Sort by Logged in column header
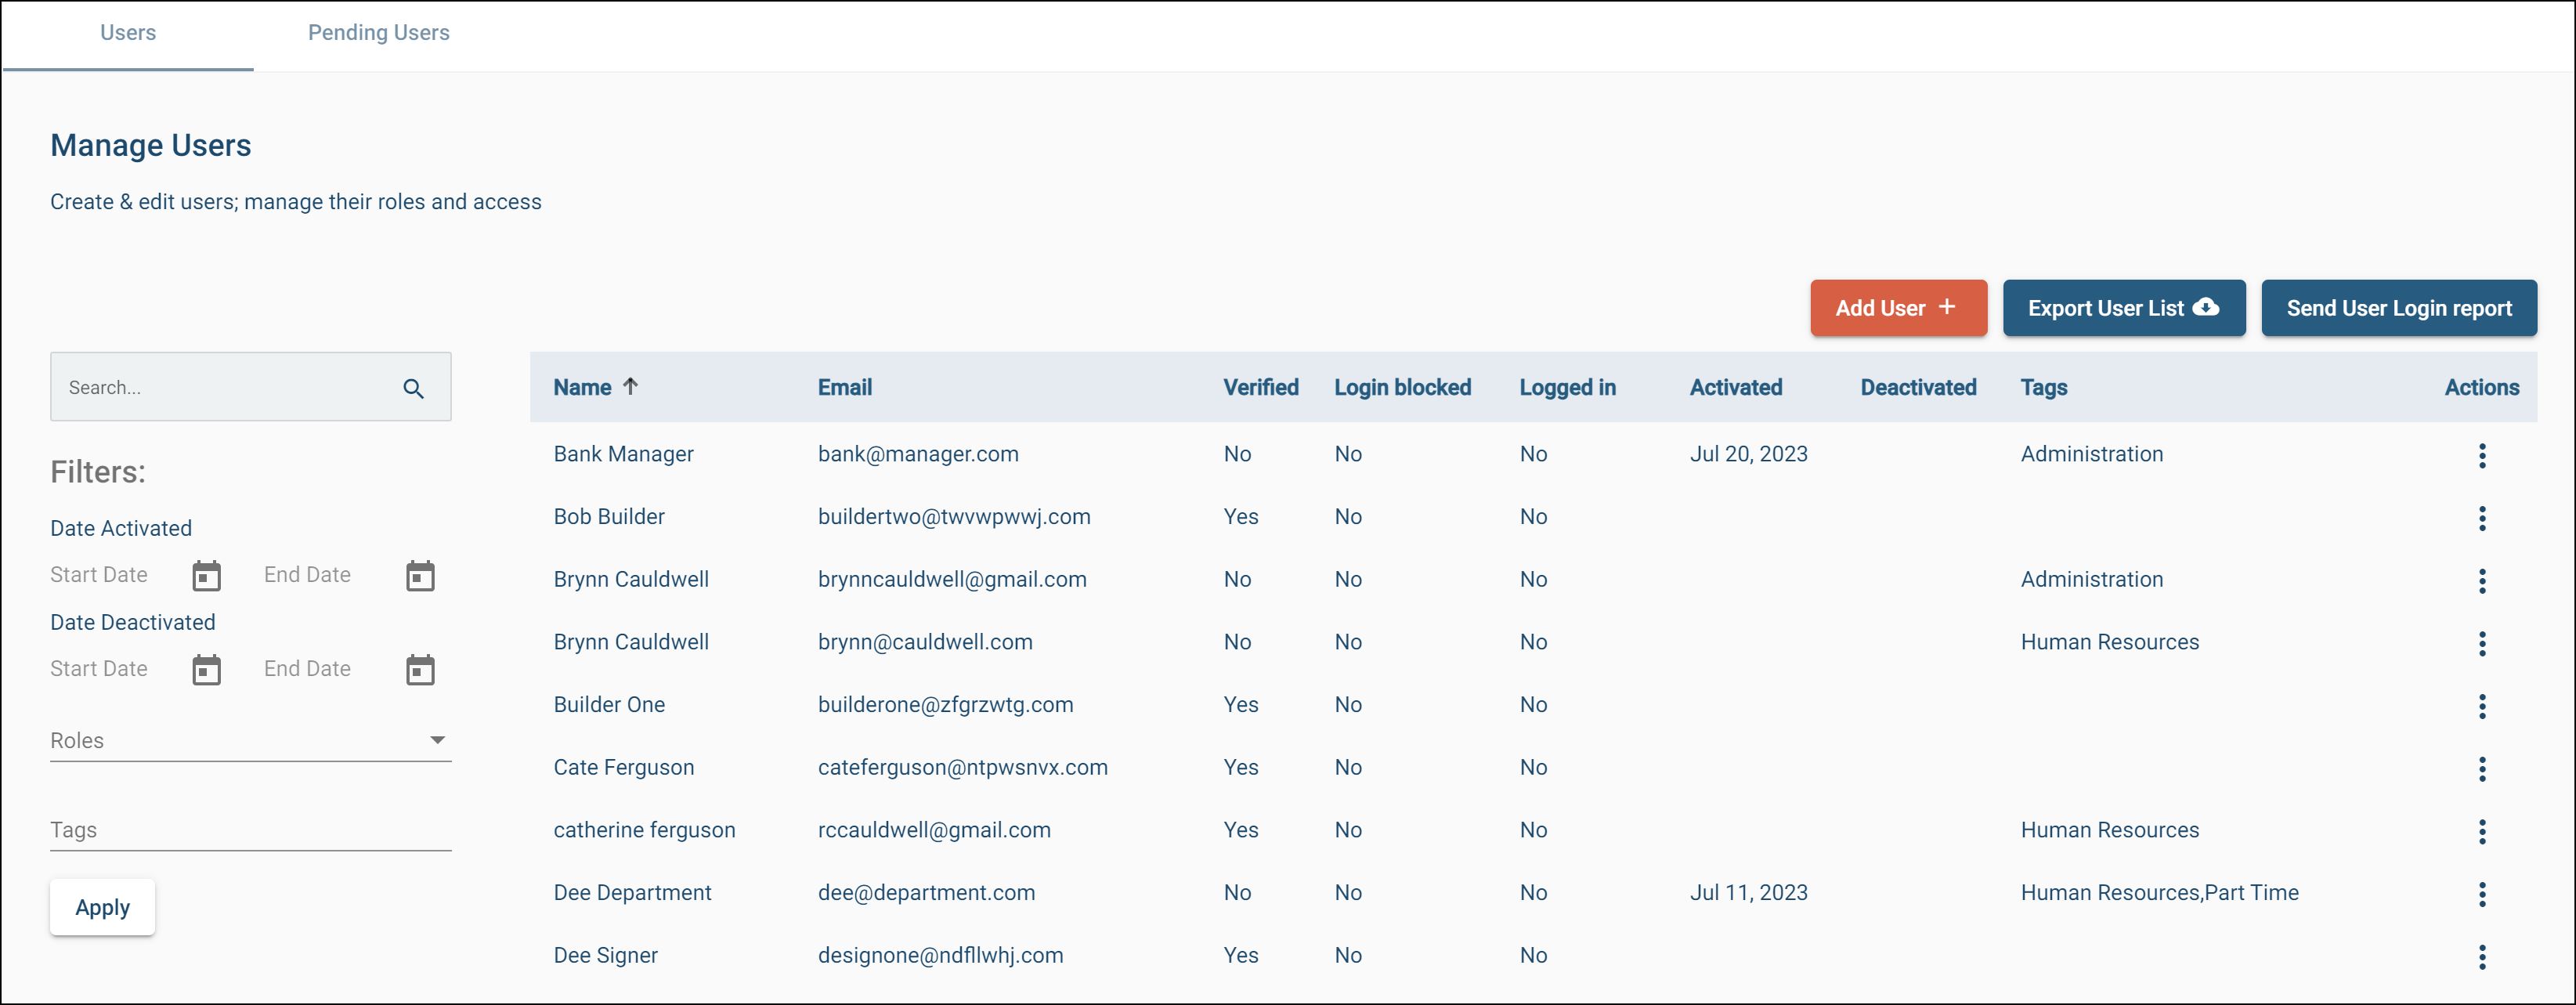2576x1005 pixels. tap(1567, 388)
